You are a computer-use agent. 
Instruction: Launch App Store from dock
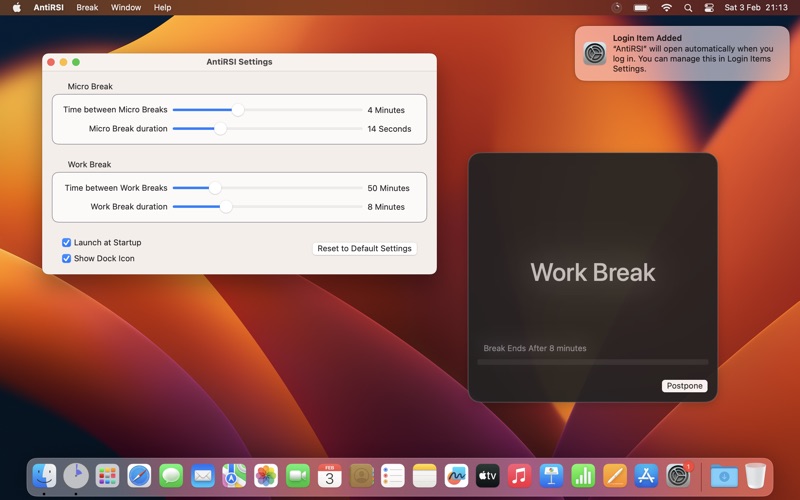[x=646, y=476]
